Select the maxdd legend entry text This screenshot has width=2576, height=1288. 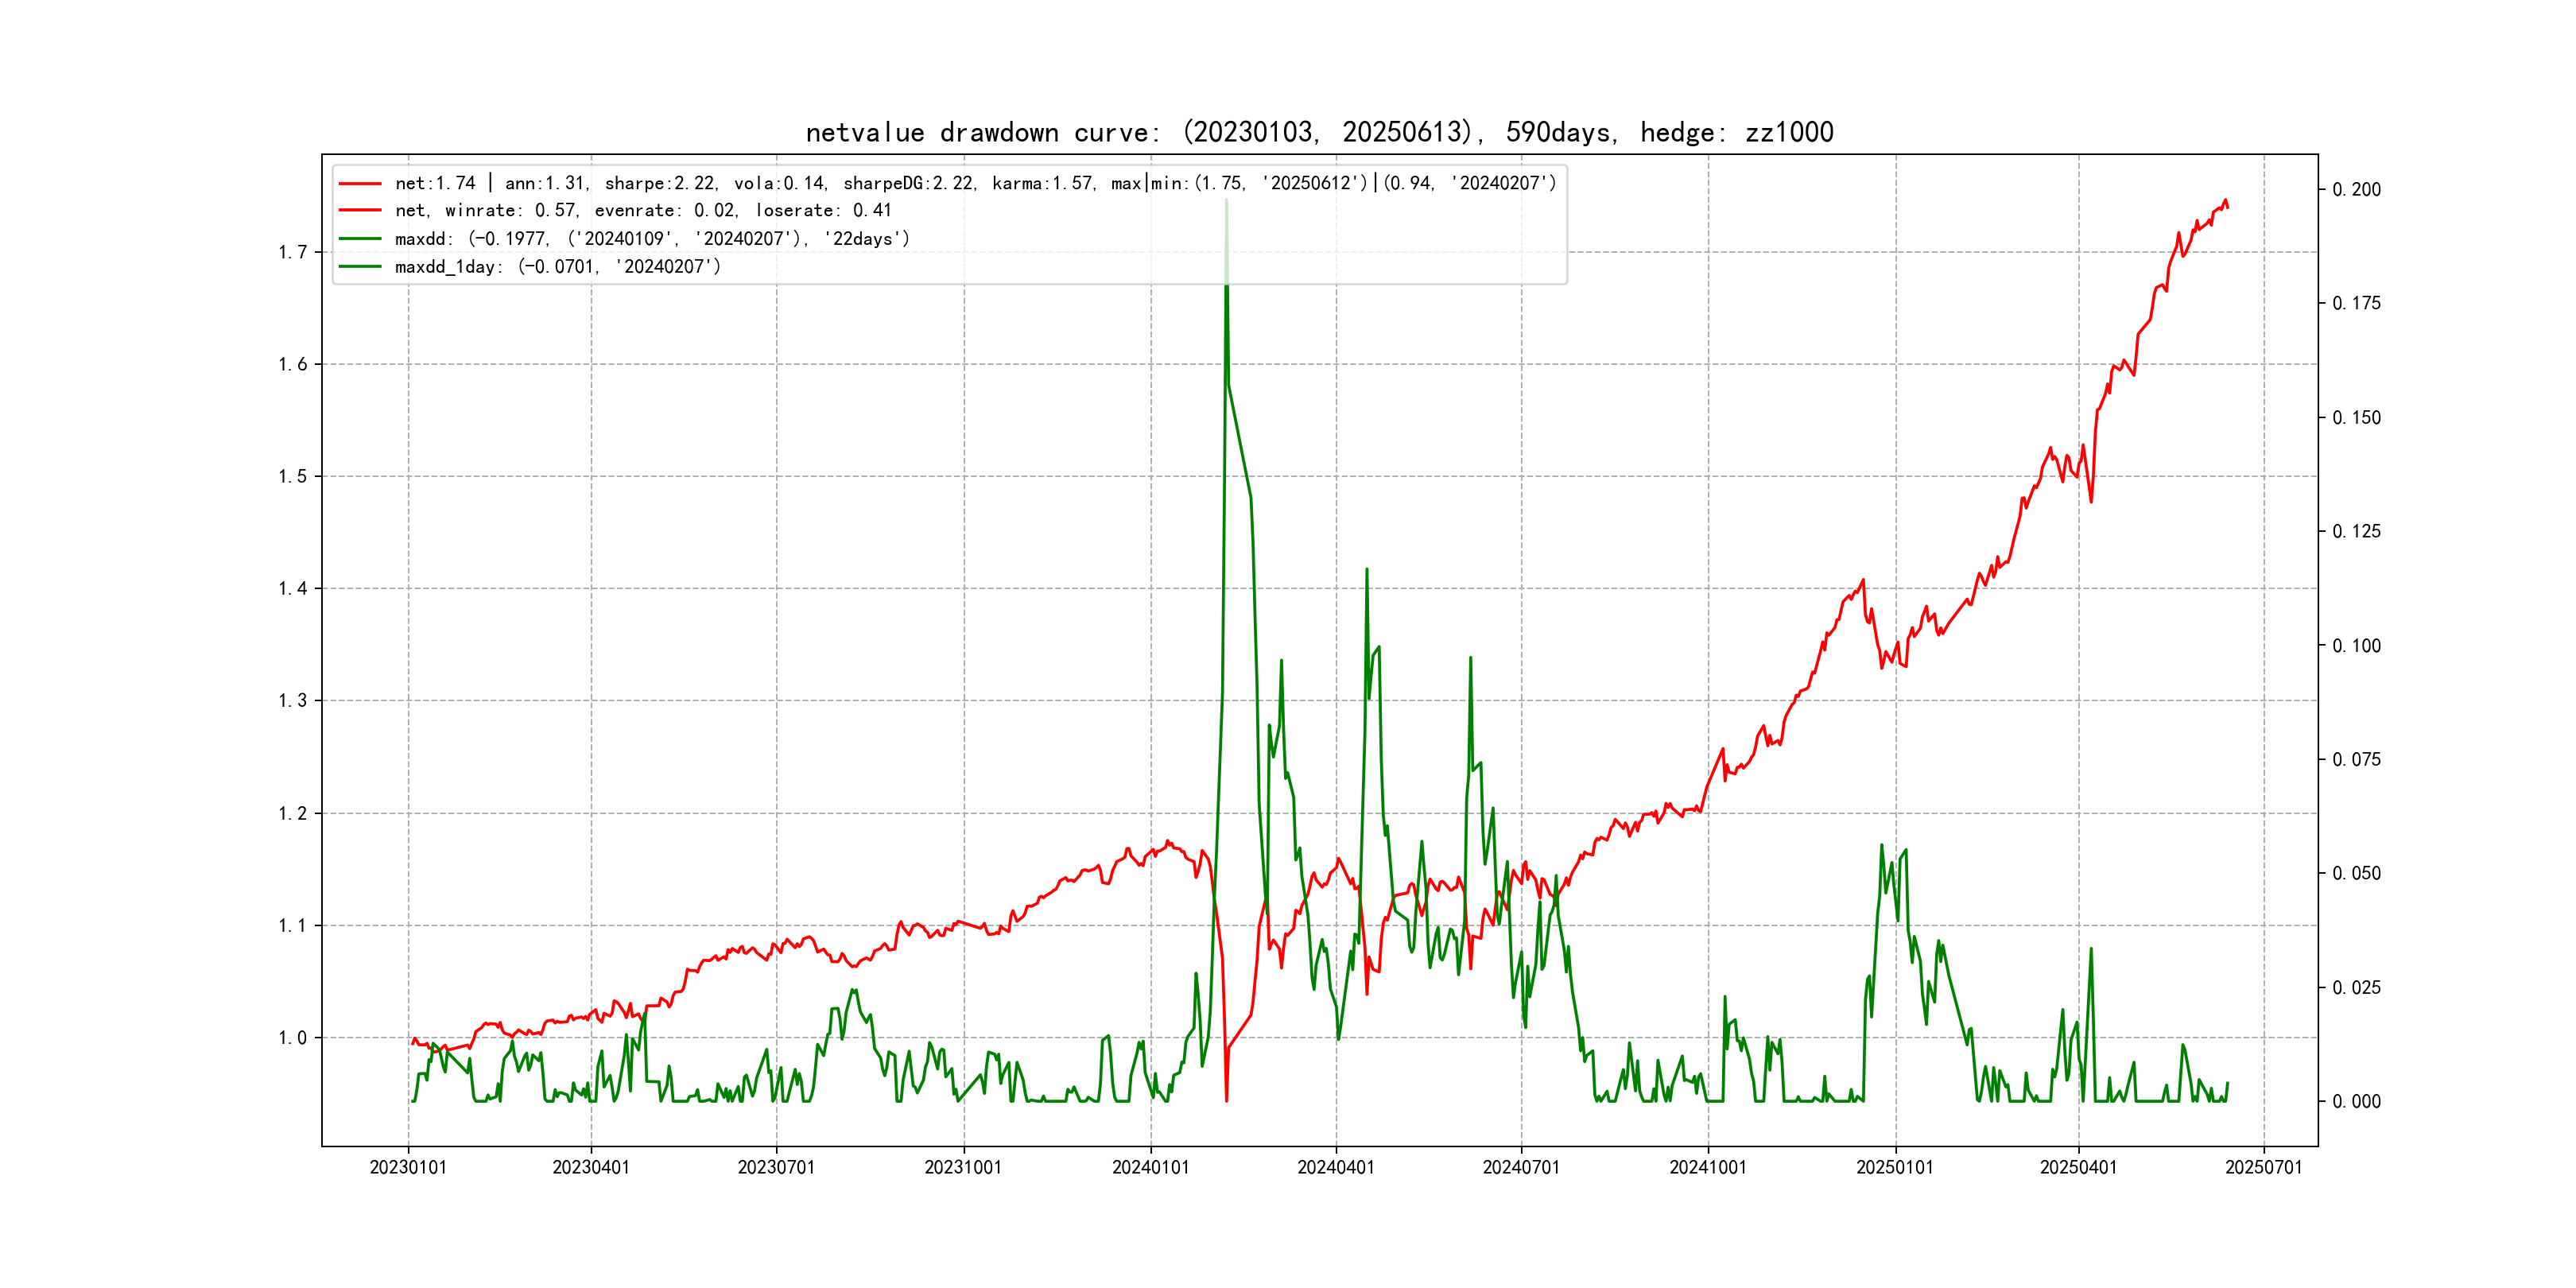(x=652, y=239)
